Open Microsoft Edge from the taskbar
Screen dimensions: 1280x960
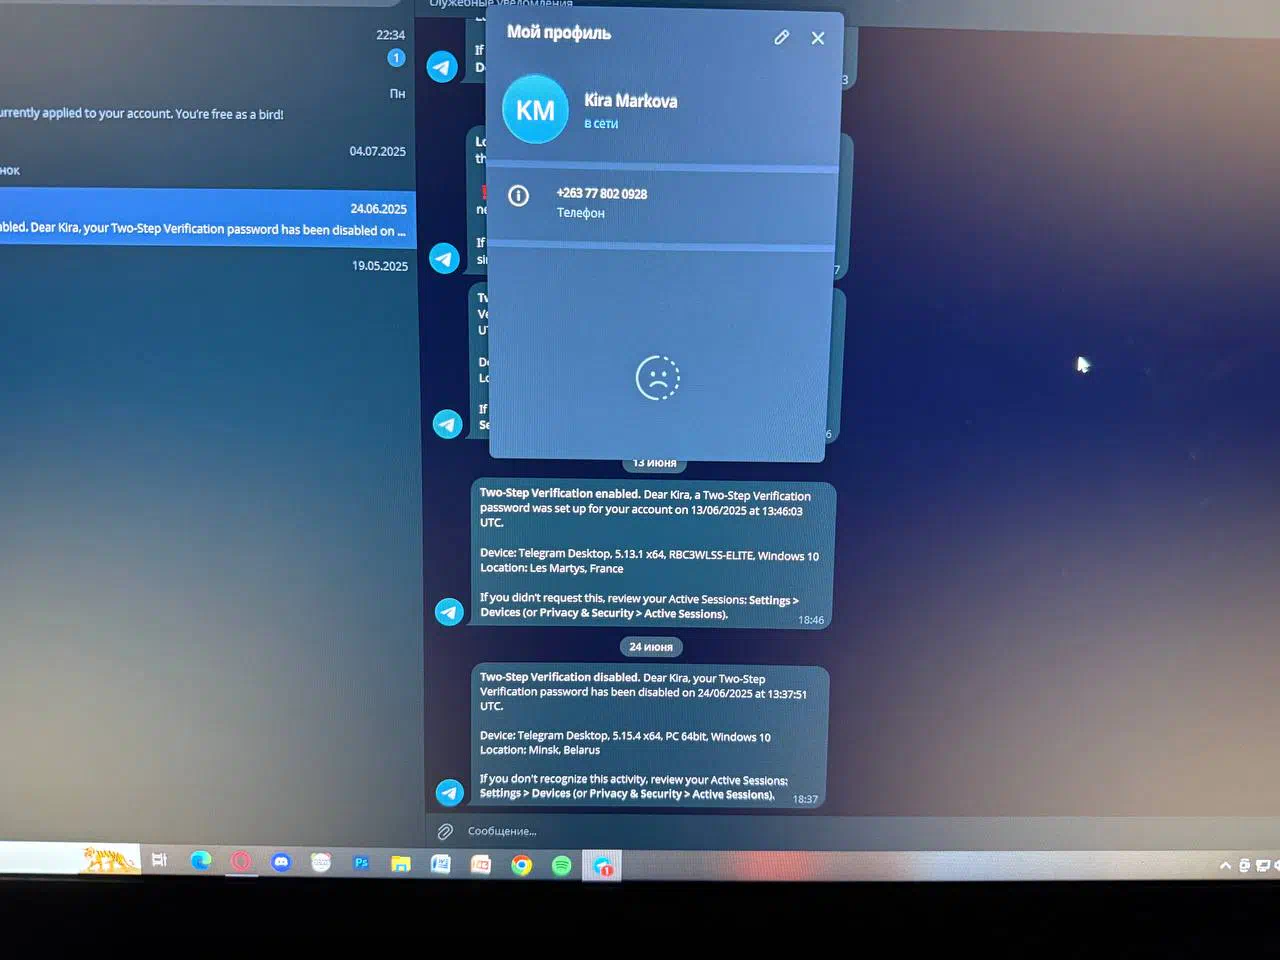(201, 861)
